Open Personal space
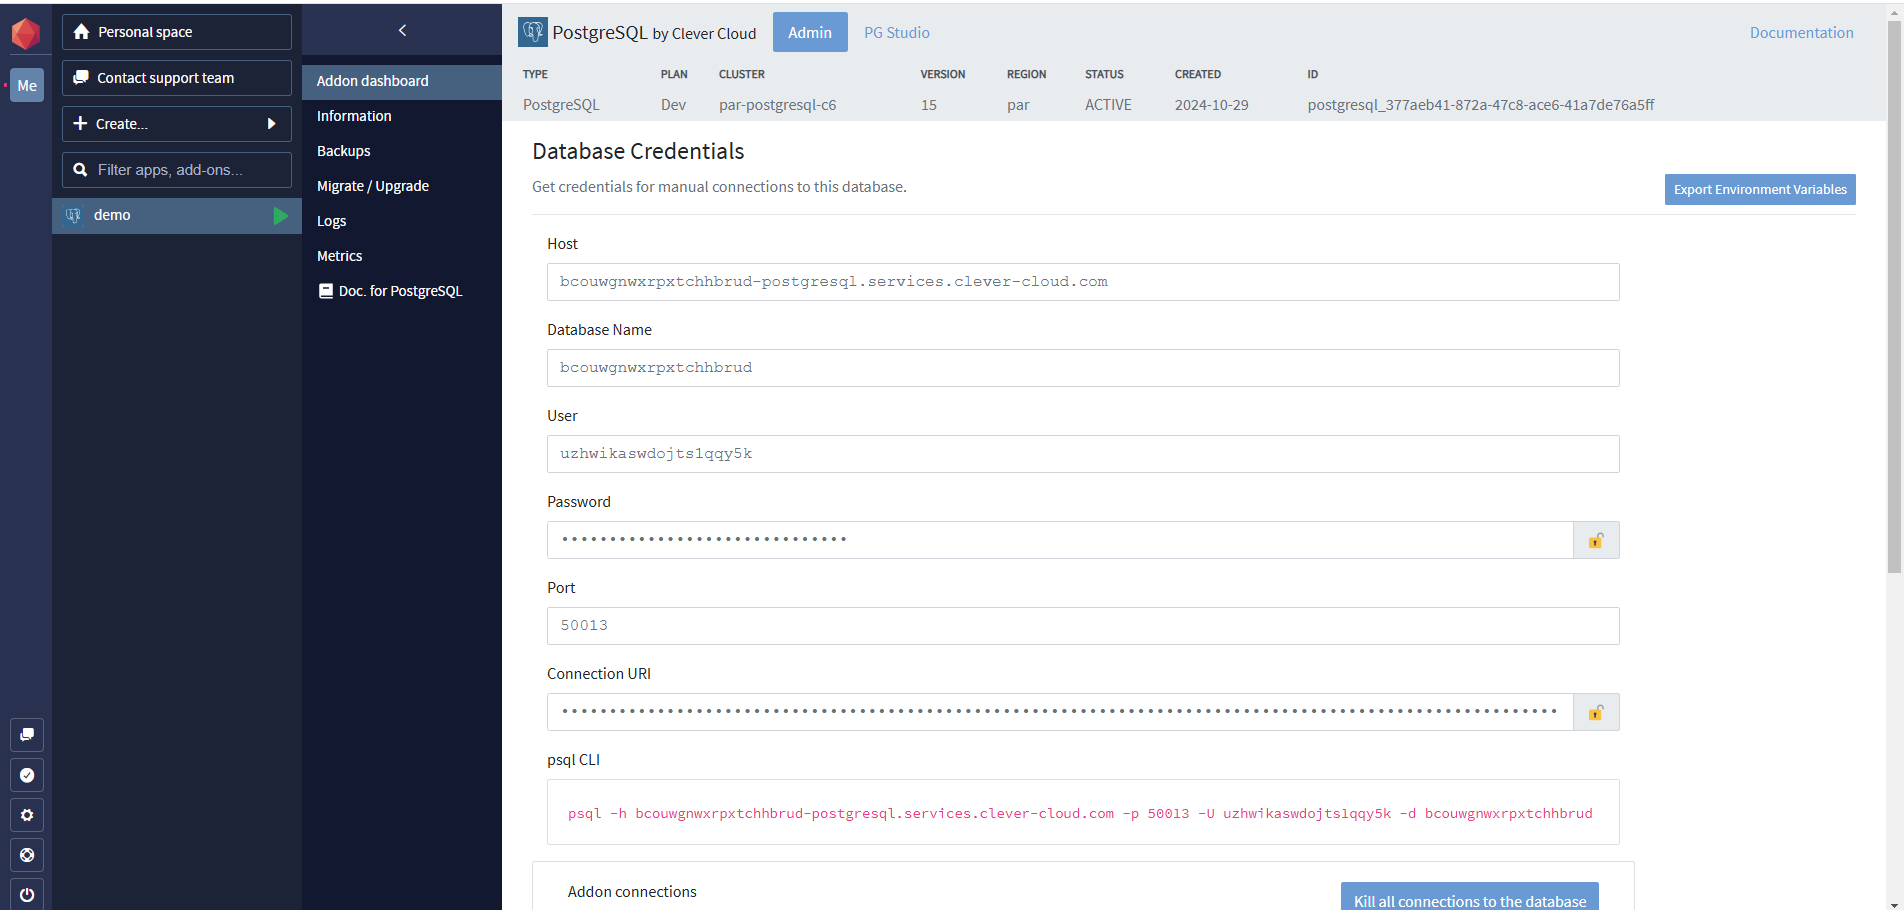The image size is (1904, 910). click(177, 32)
